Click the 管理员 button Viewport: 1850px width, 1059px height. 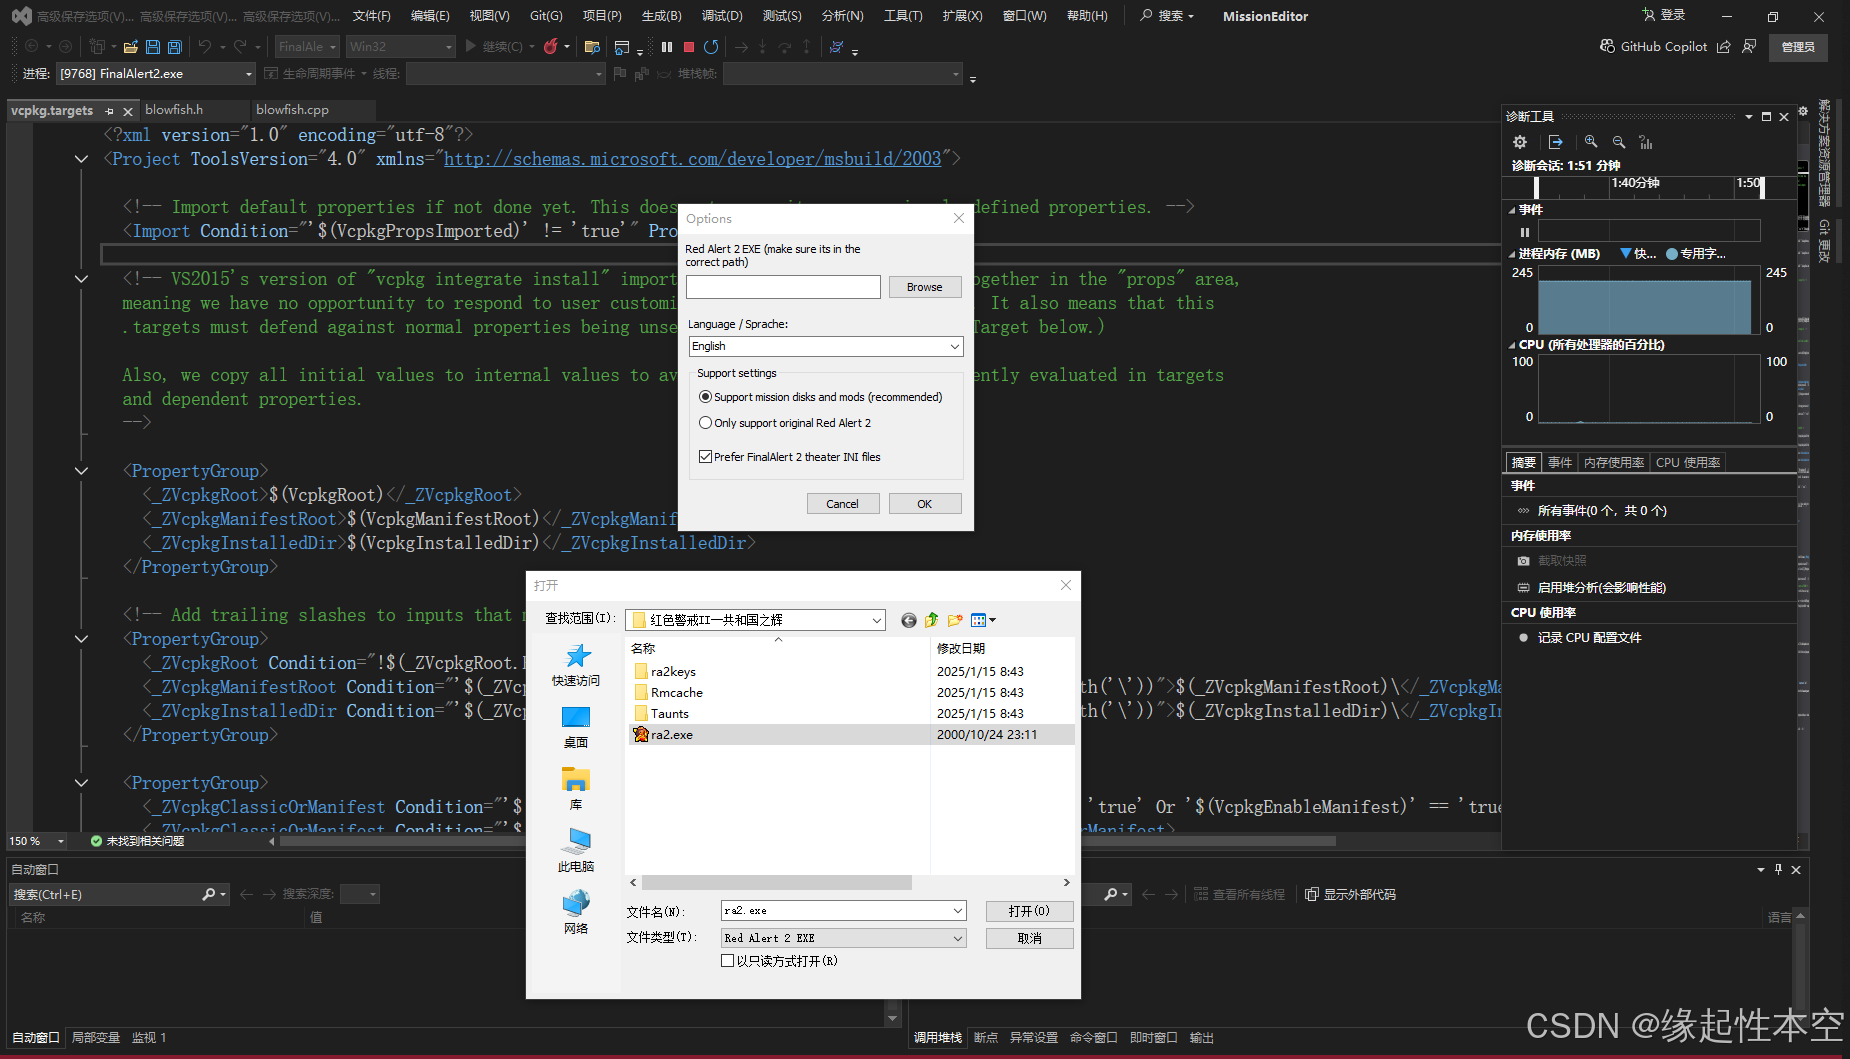(x=1798, y=47)
